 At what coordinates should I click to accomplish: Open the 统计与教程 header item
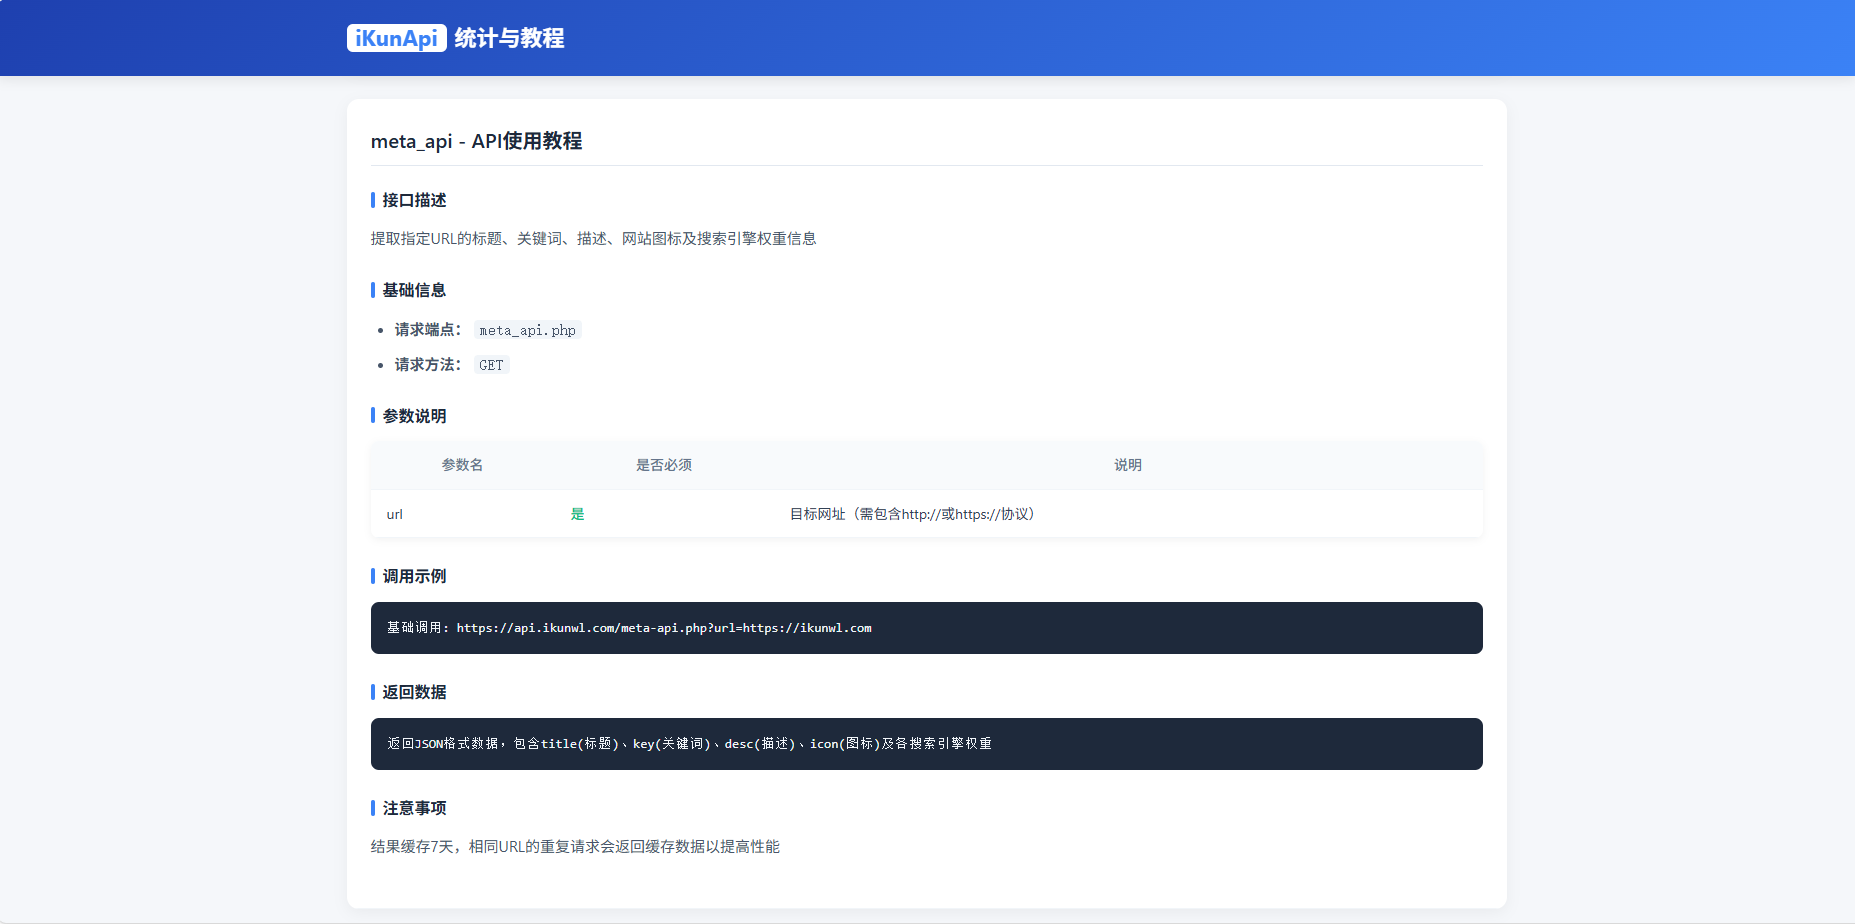click(509, 38)
